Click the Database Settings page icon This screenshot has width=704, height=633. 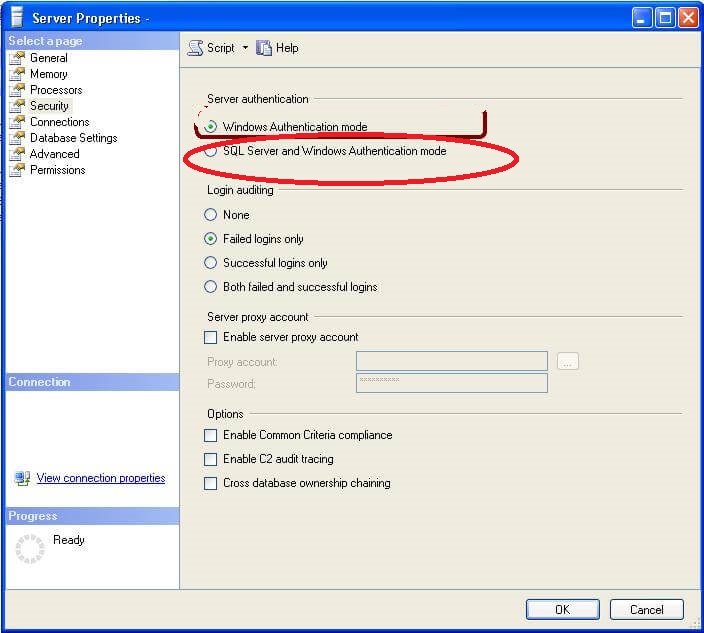click(18, 138)
